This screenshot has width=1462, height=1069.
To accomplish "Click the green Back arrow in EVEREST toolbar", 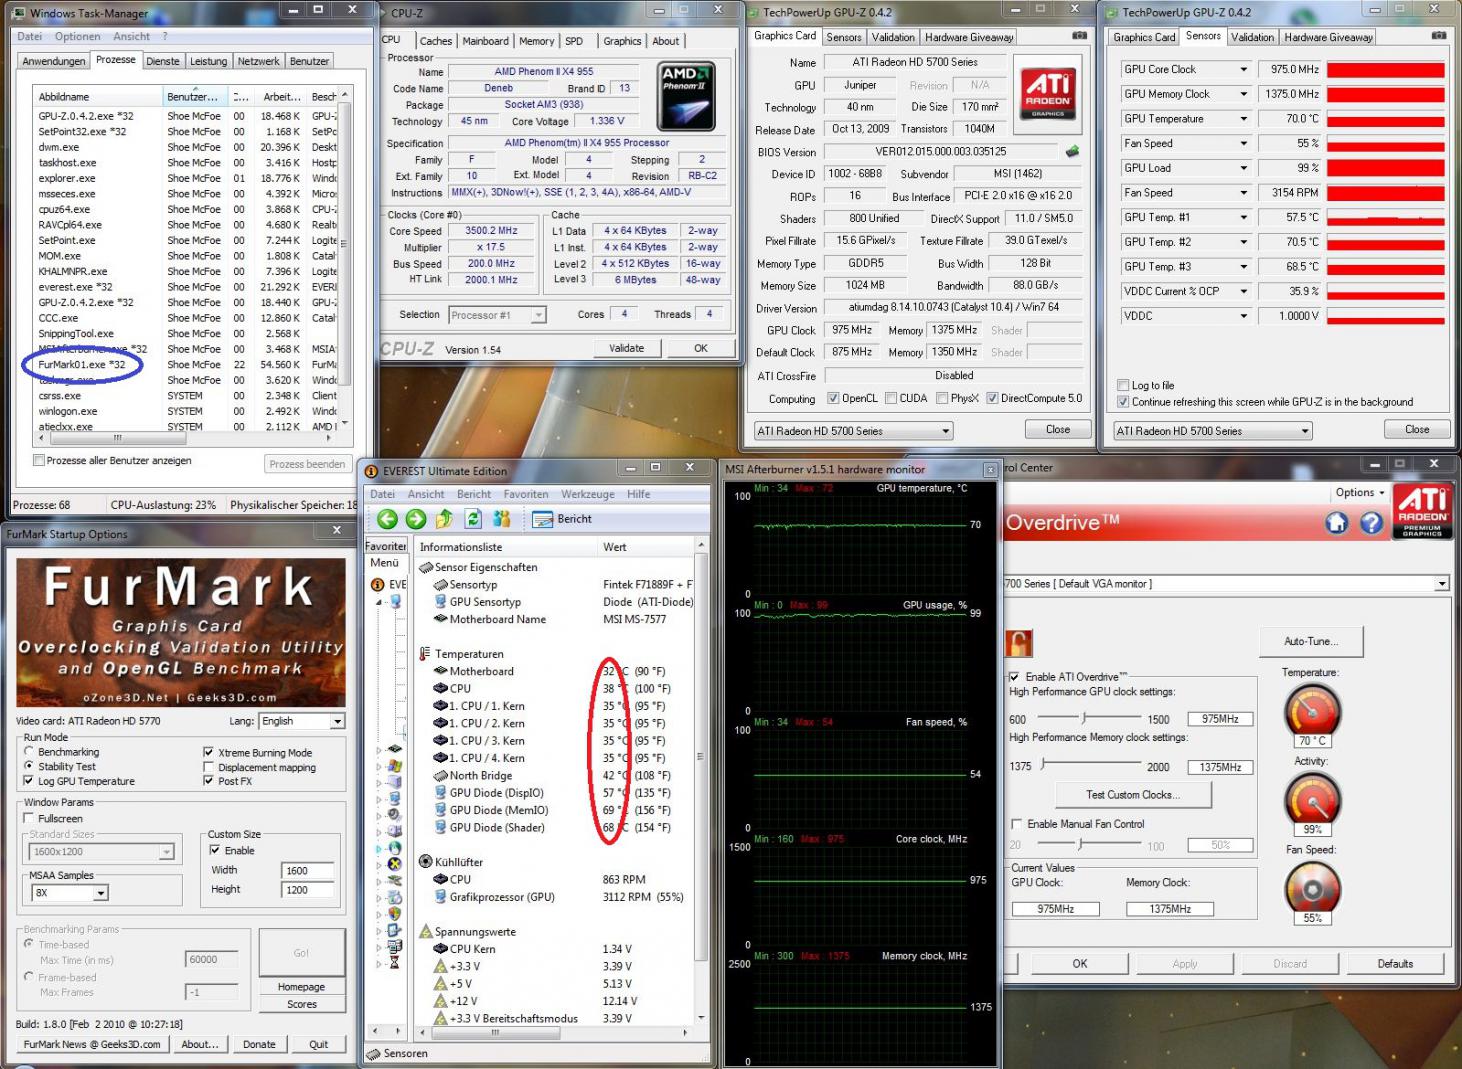I will 387,519.
